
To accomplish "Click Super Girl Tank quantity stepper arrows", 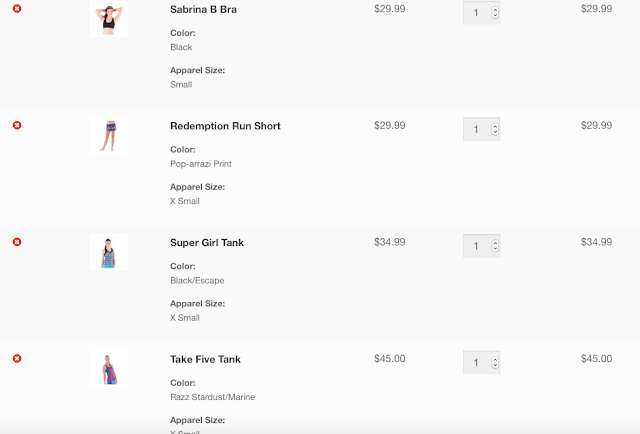I will 495,246.
